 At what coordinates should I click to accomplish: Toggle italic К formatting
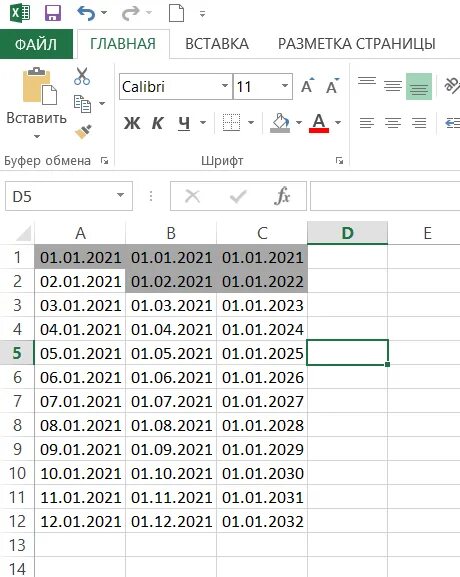(x=158, y=123)
